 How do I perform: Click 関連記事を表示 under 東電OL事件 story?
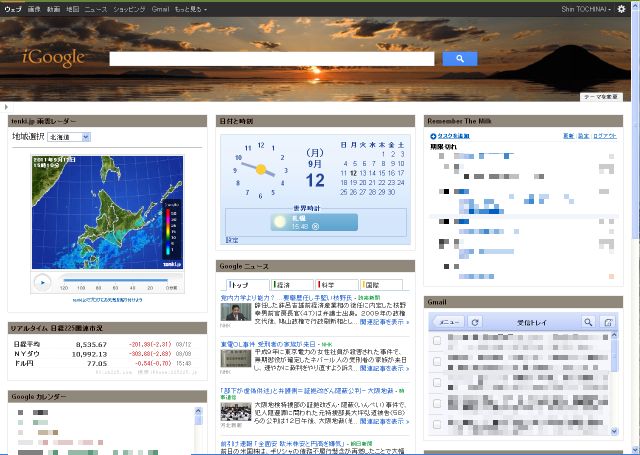384,368
